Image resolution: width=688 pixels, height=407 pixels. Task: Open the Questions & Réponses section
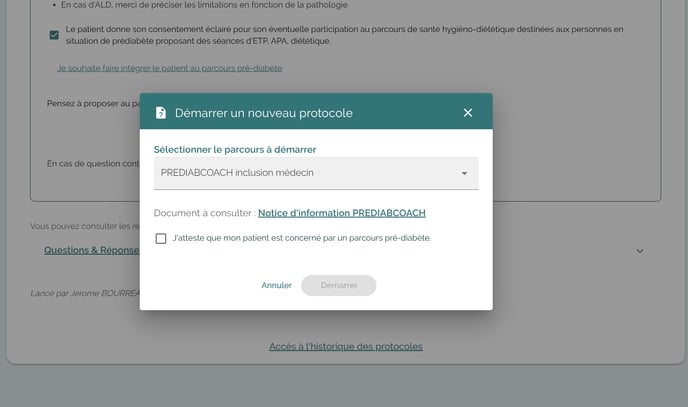92,250
